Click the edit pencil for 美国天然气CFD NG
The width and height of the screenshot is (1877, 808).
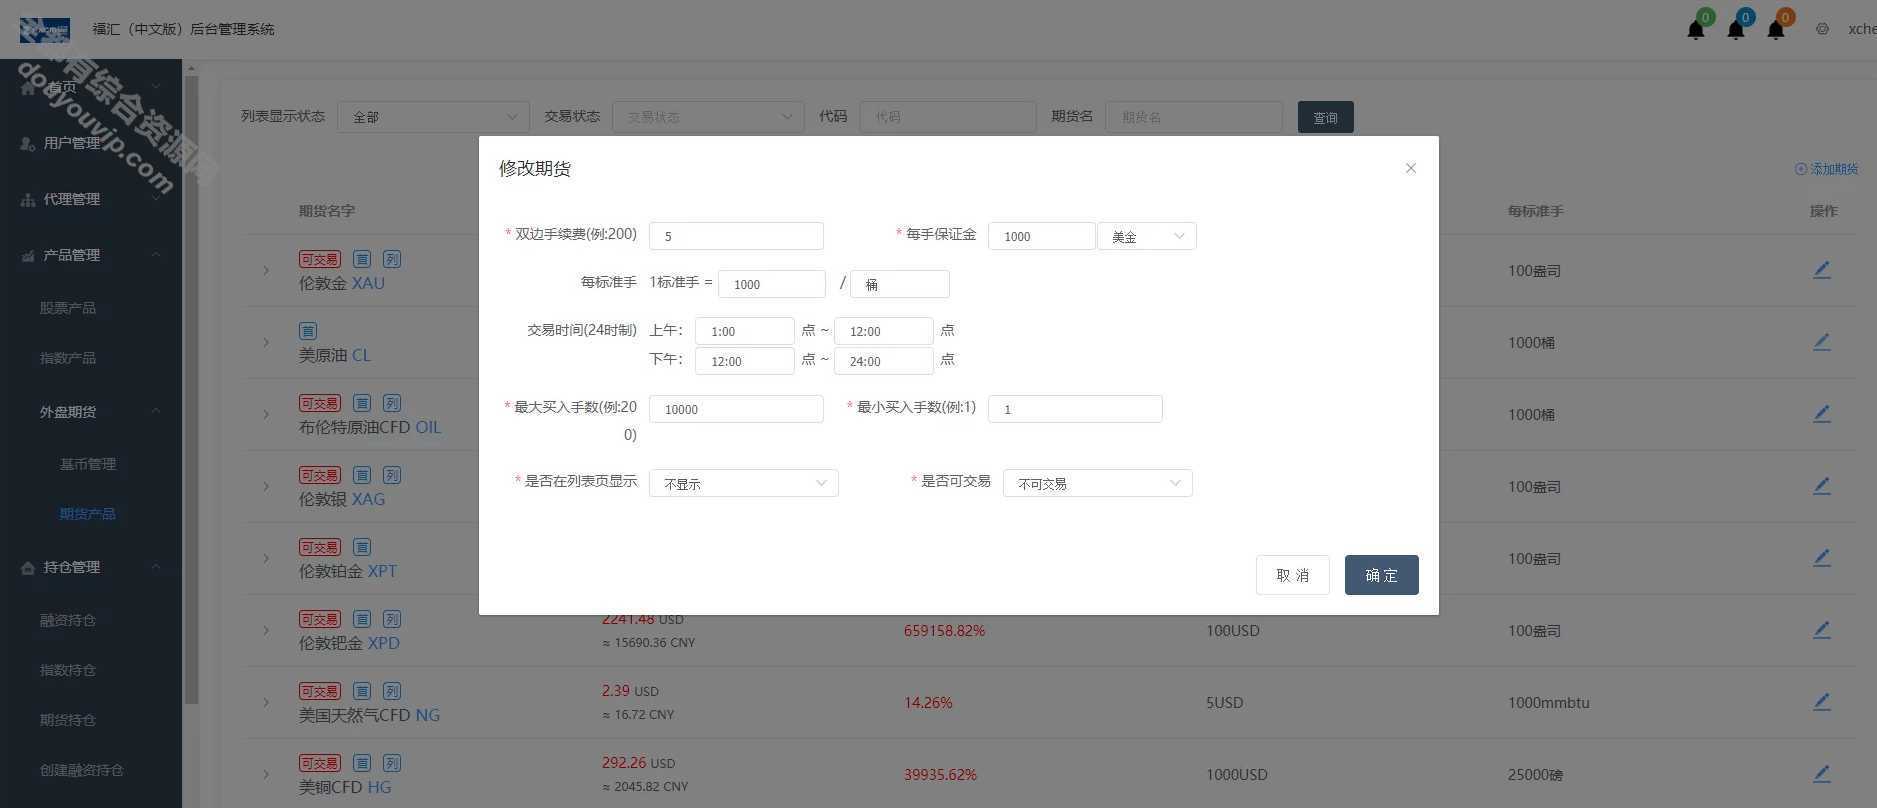(1822, 702)
